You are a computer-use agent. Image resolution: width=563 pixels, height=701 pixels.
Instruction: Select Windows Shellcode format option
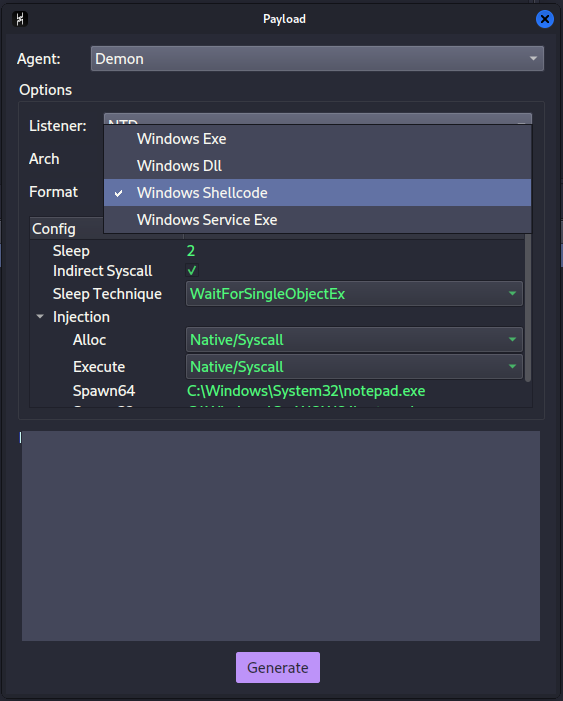pos(317,193)
